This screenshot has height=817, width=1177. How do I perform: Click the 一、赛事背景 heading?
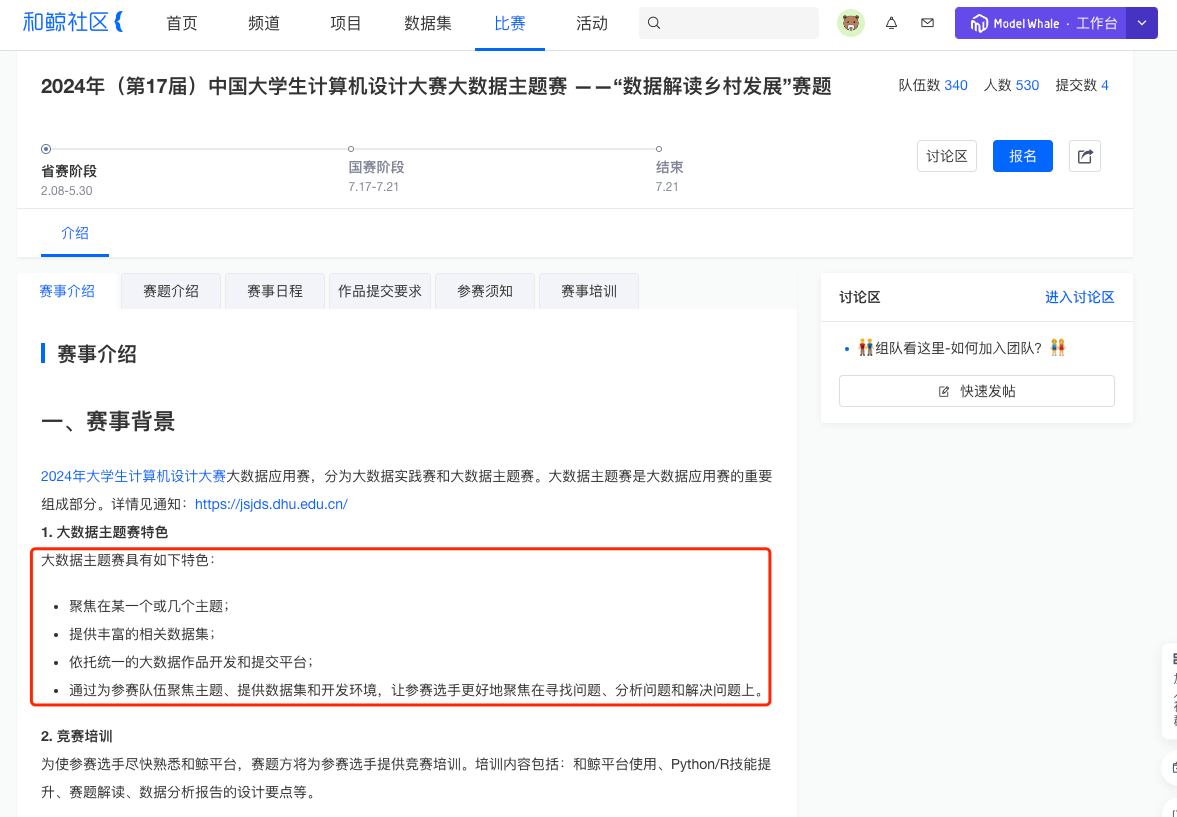tap(108, 421)
